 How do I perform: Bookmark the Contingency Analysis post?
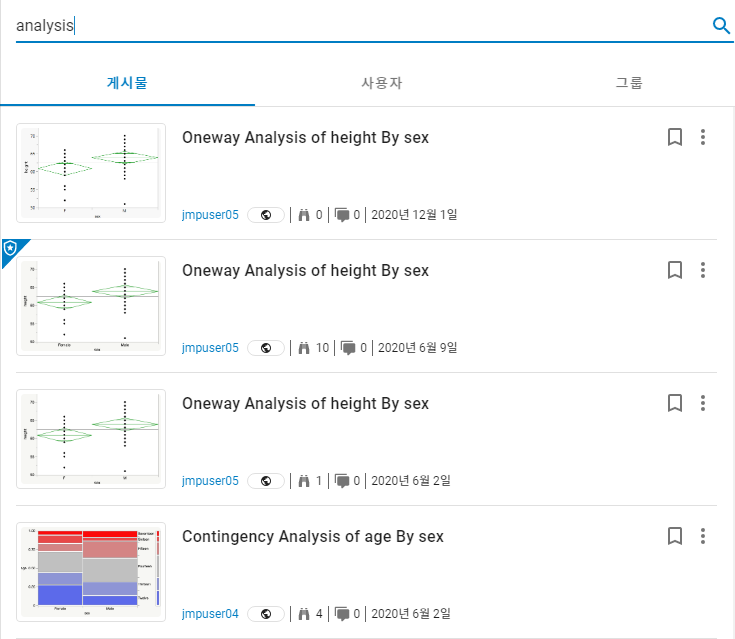(x=675, y=536)
